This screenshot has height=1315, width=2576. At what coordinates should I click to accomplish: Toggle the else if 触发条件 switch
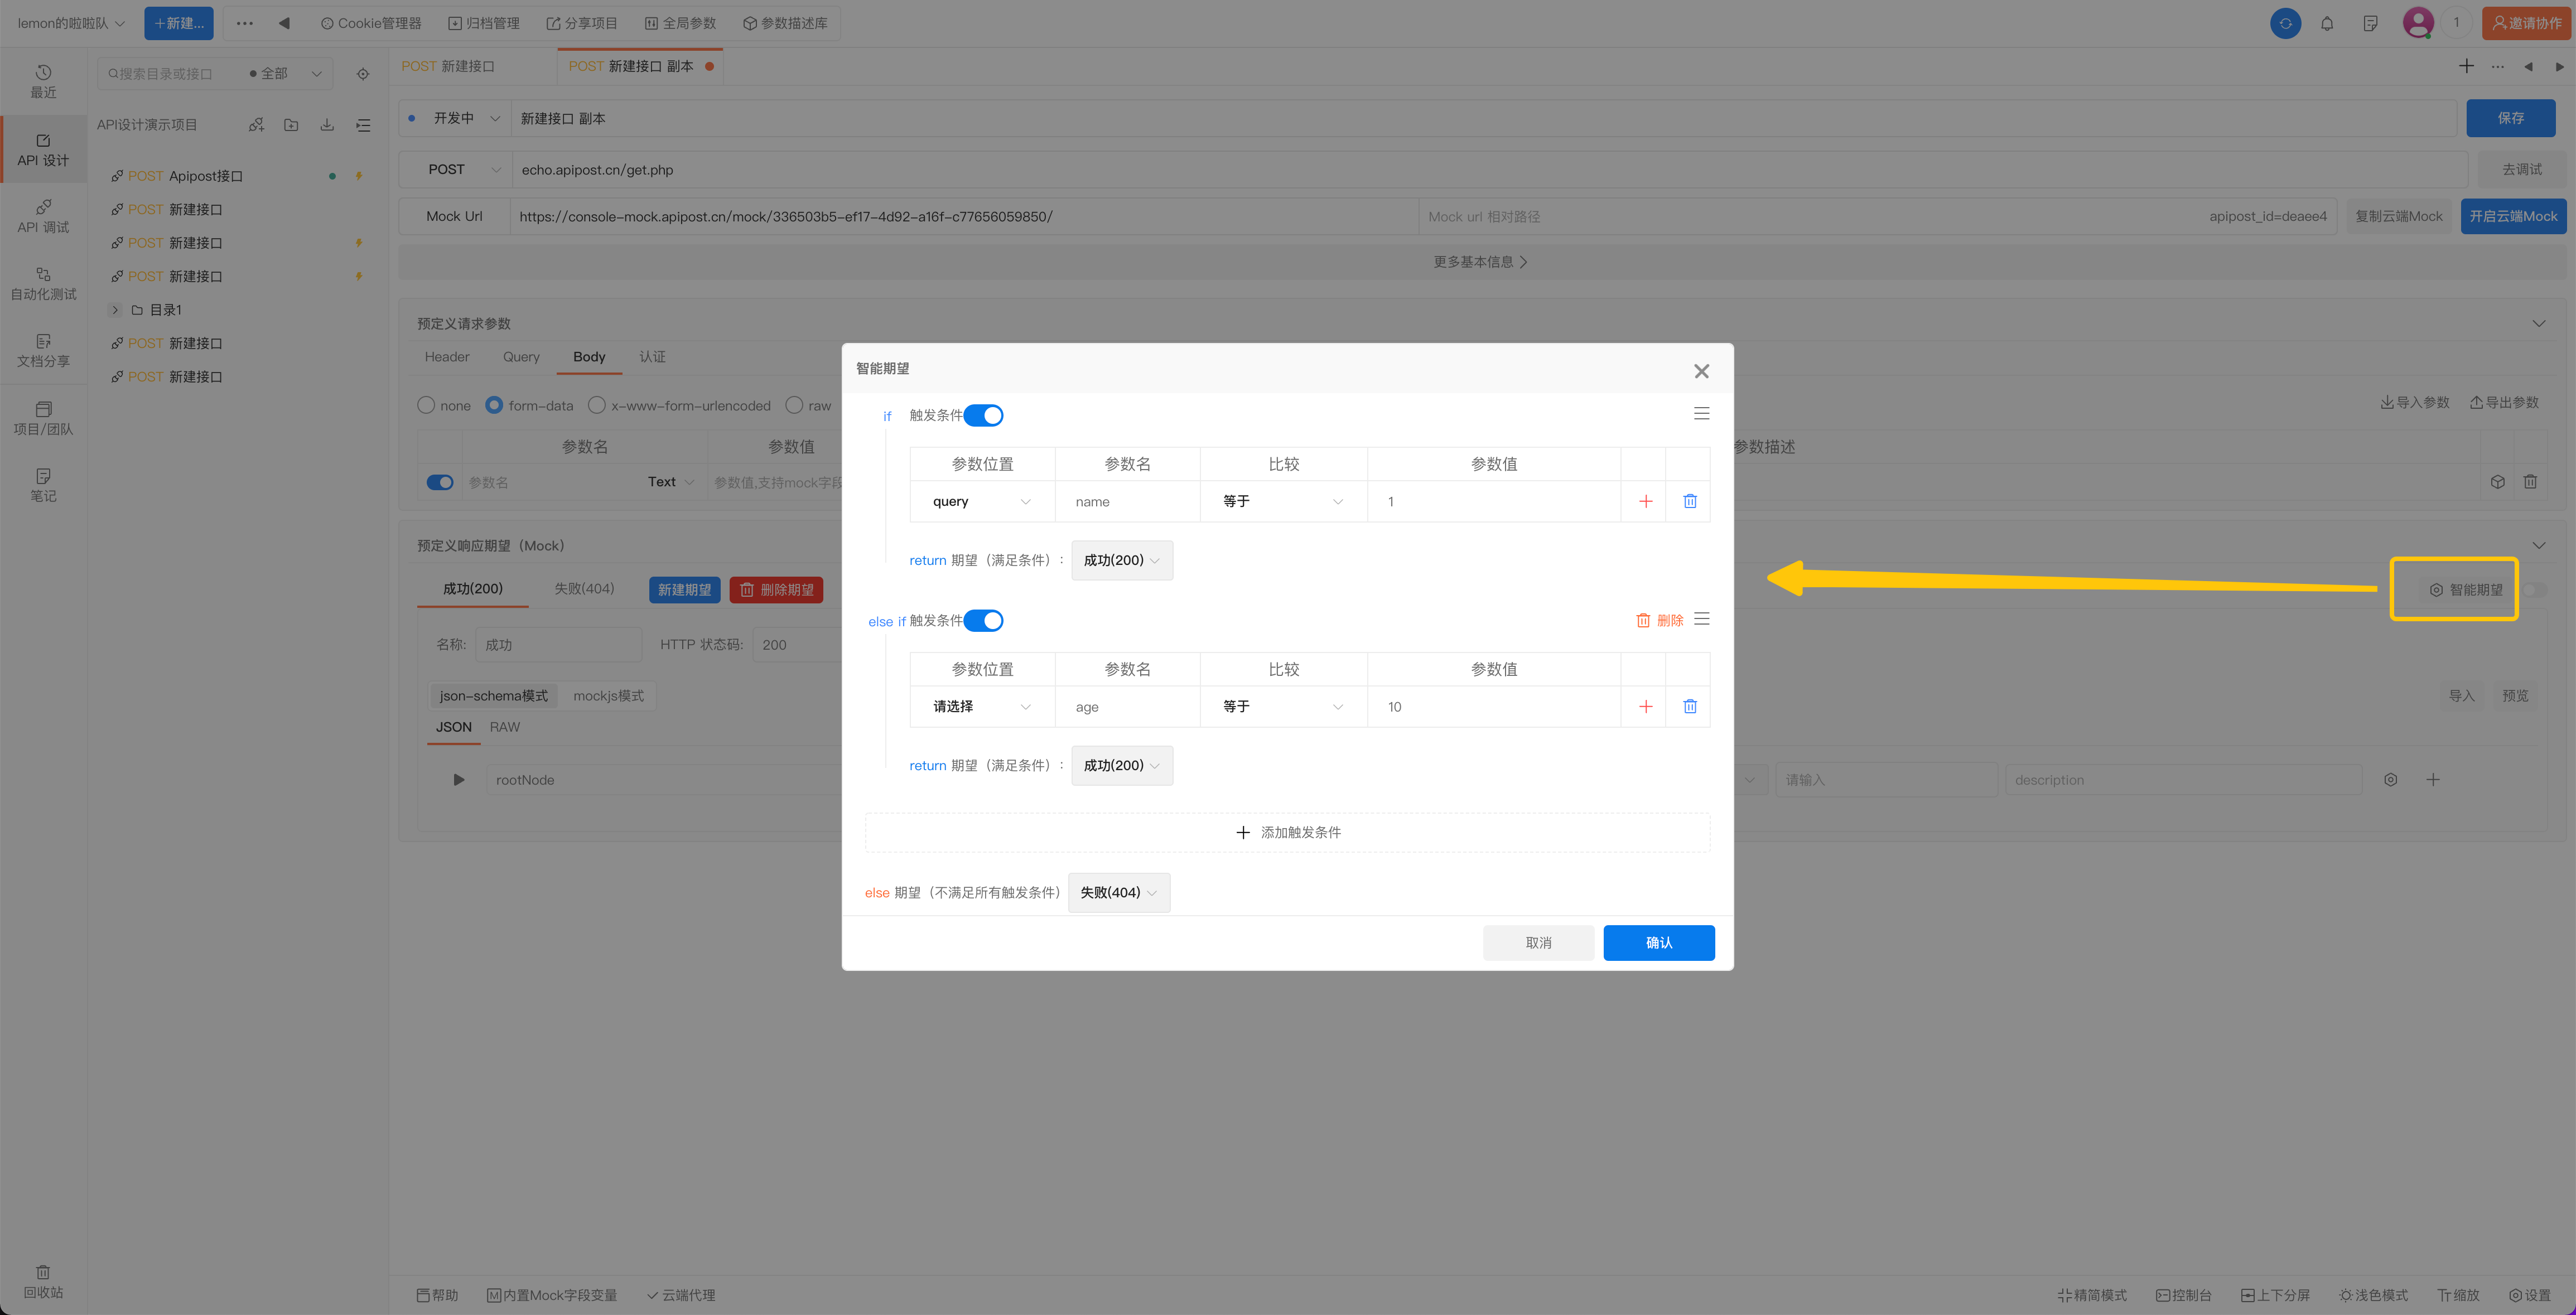pyautogui.click(x=983, y=620)
